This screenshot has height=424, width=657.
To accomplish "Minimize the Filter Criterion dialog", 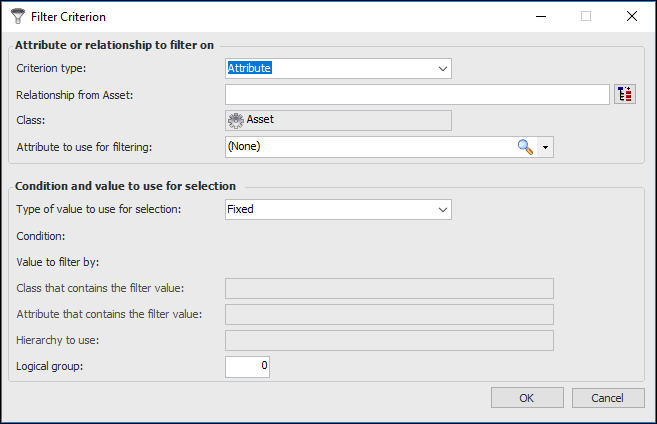I will (541, 17).
